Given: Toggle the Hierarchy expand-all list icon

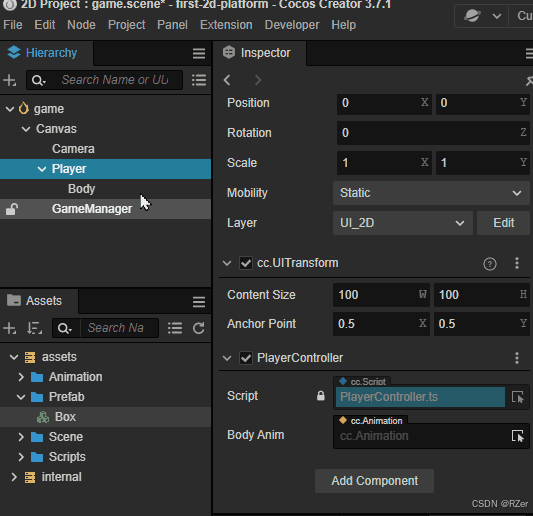Looking at the screenshot, I should coord(199,81).
